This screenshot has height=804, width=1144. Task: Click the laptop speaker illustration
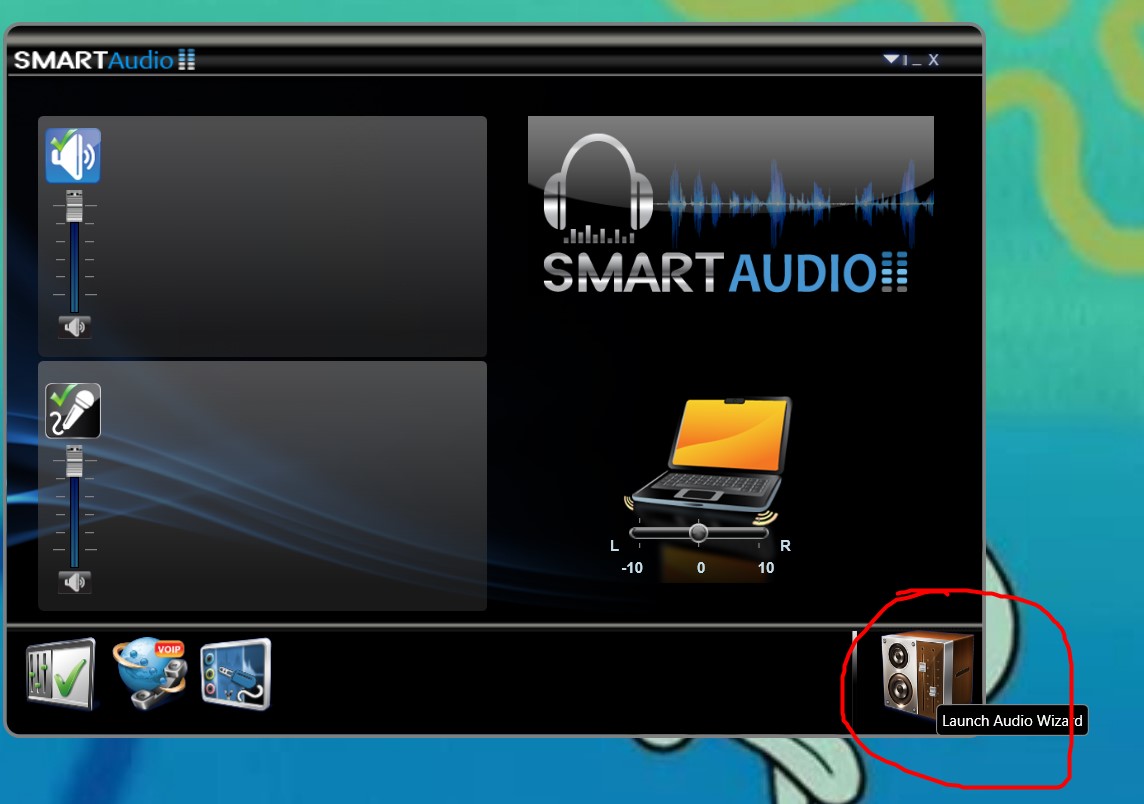(x=708, y=457)
